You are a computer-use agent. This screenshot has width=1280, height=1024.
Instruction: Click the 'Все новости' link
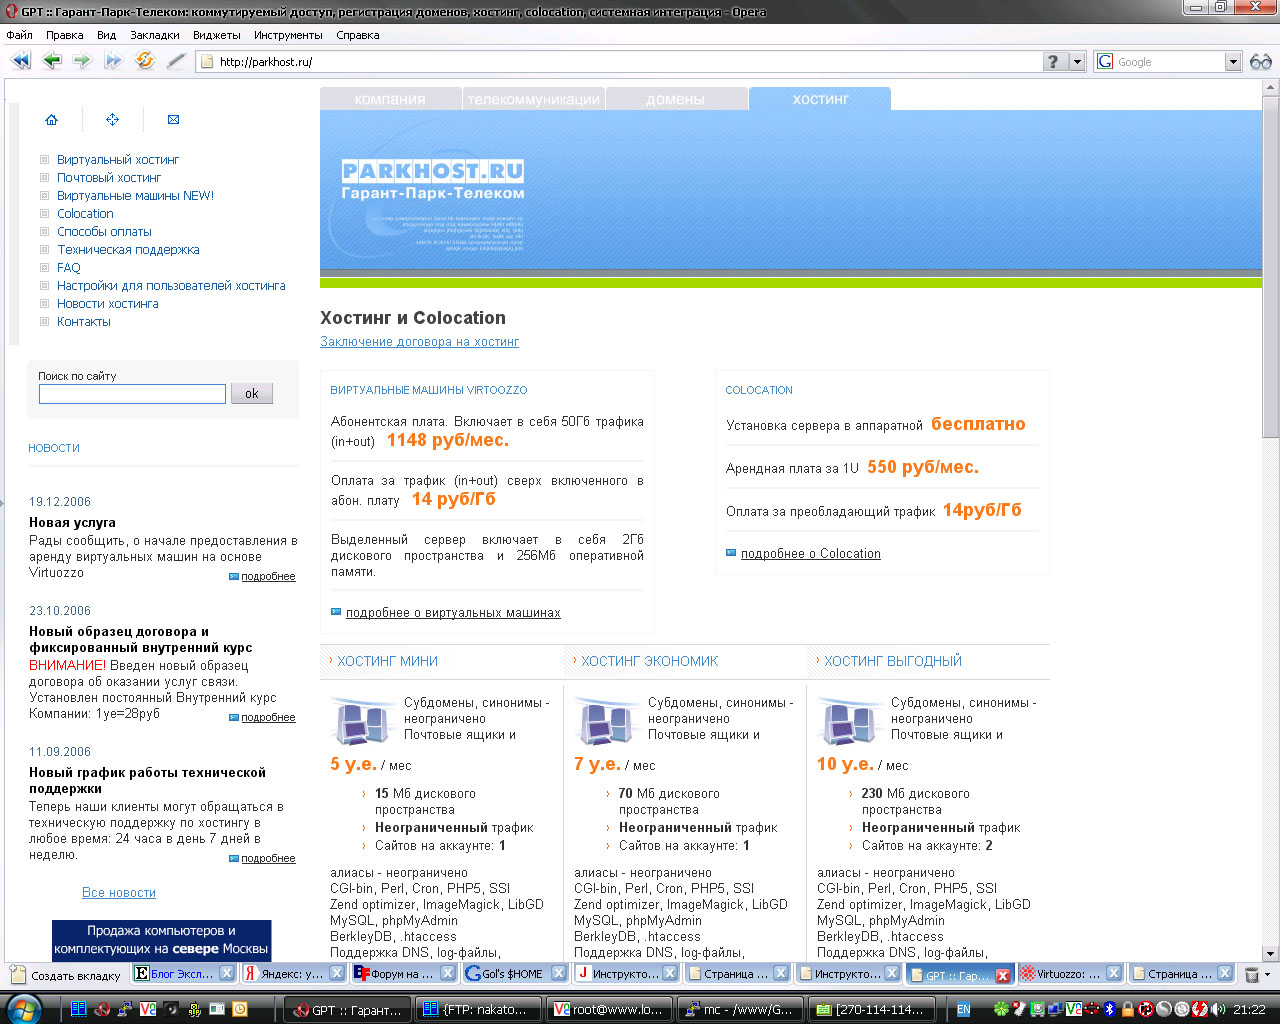tap(119, 892)
